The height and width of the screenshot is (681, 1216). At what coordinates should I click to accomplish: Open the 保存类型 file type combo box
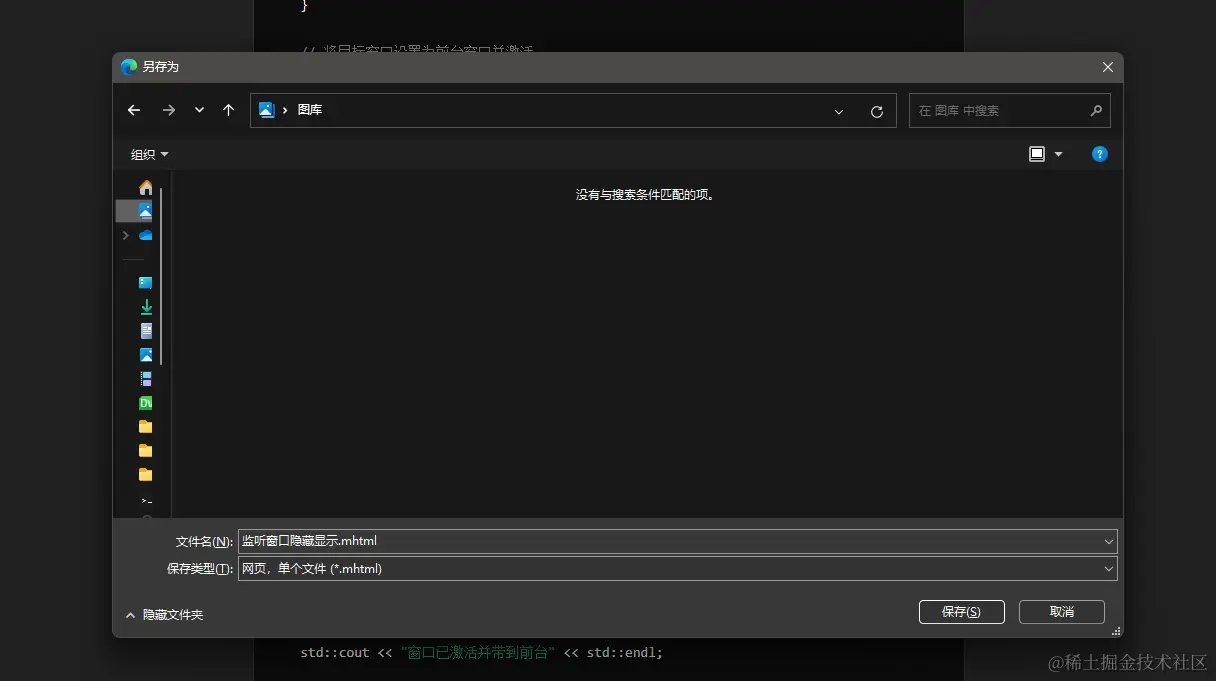[678, 568]
